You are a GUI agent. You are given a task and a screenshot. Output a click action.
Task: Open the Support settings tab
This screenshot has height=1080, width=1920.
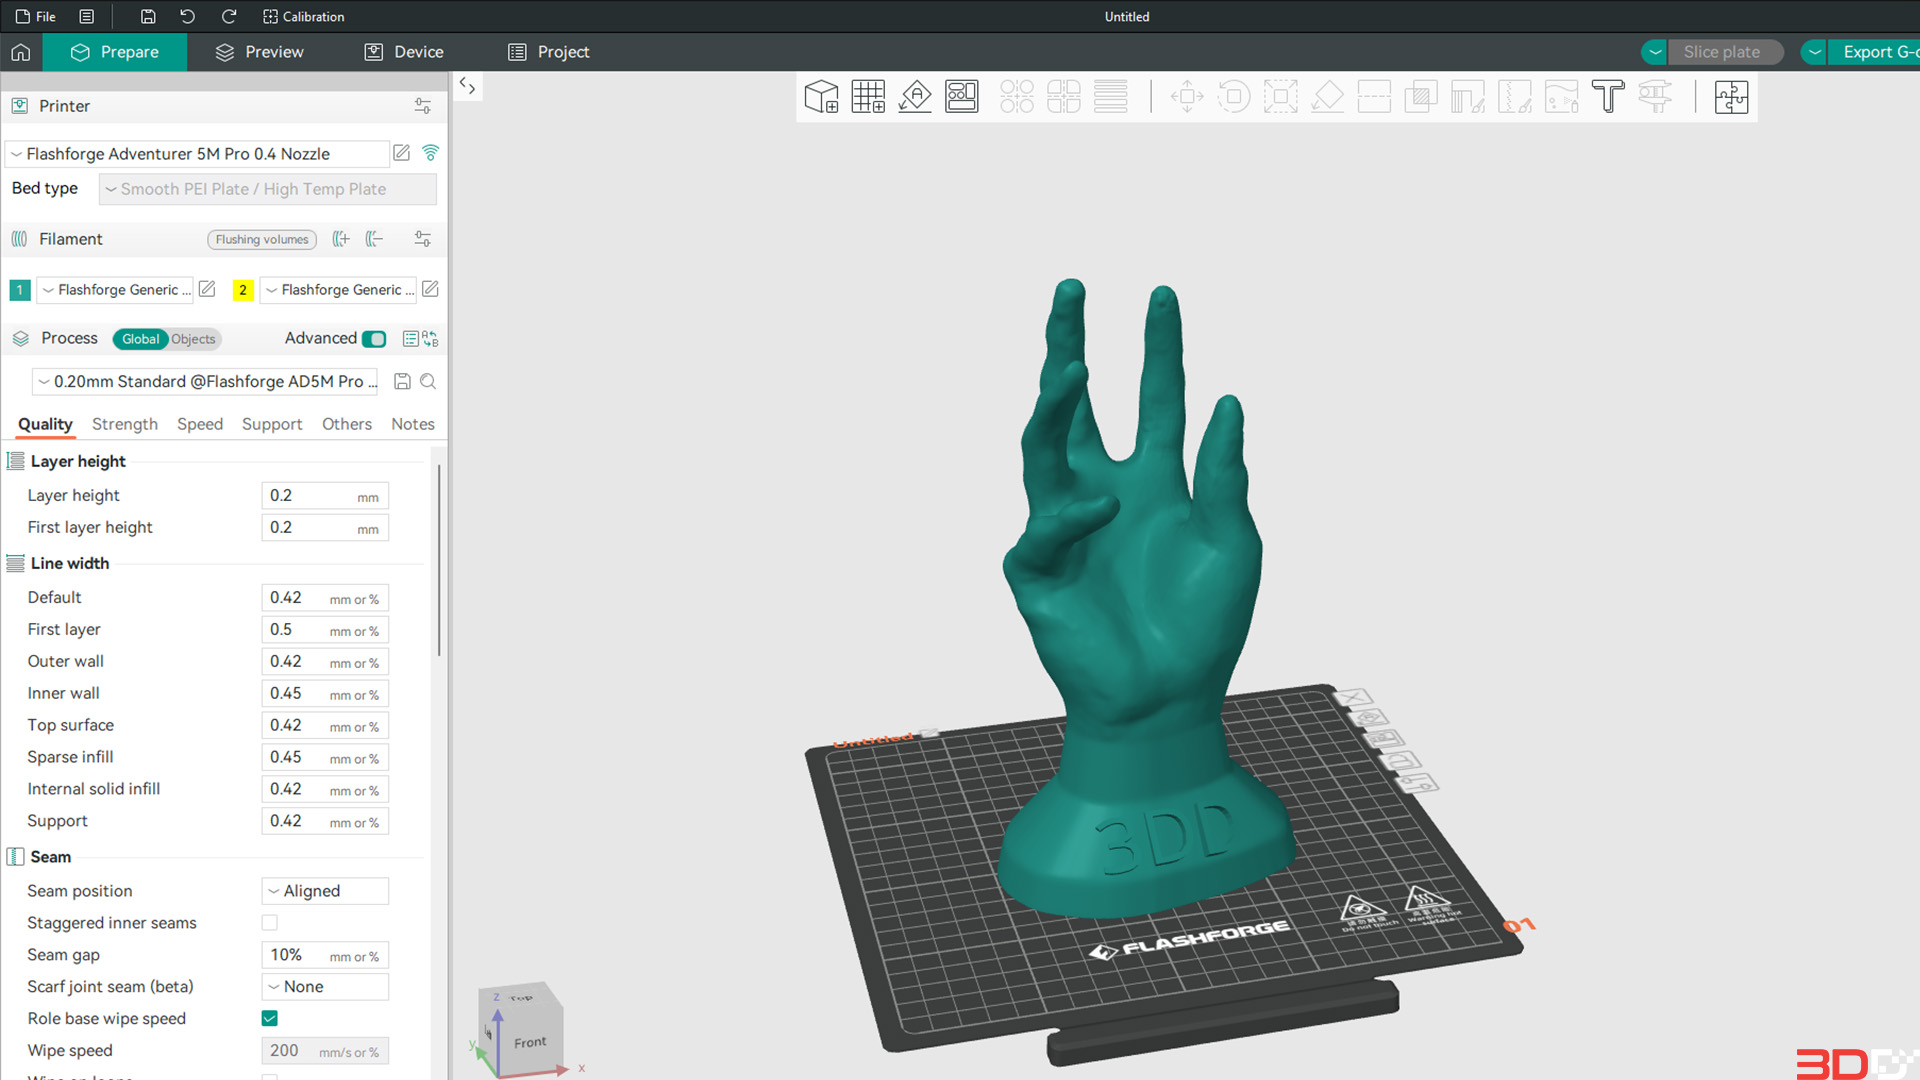pyautogui.click(x=272, y=424)
